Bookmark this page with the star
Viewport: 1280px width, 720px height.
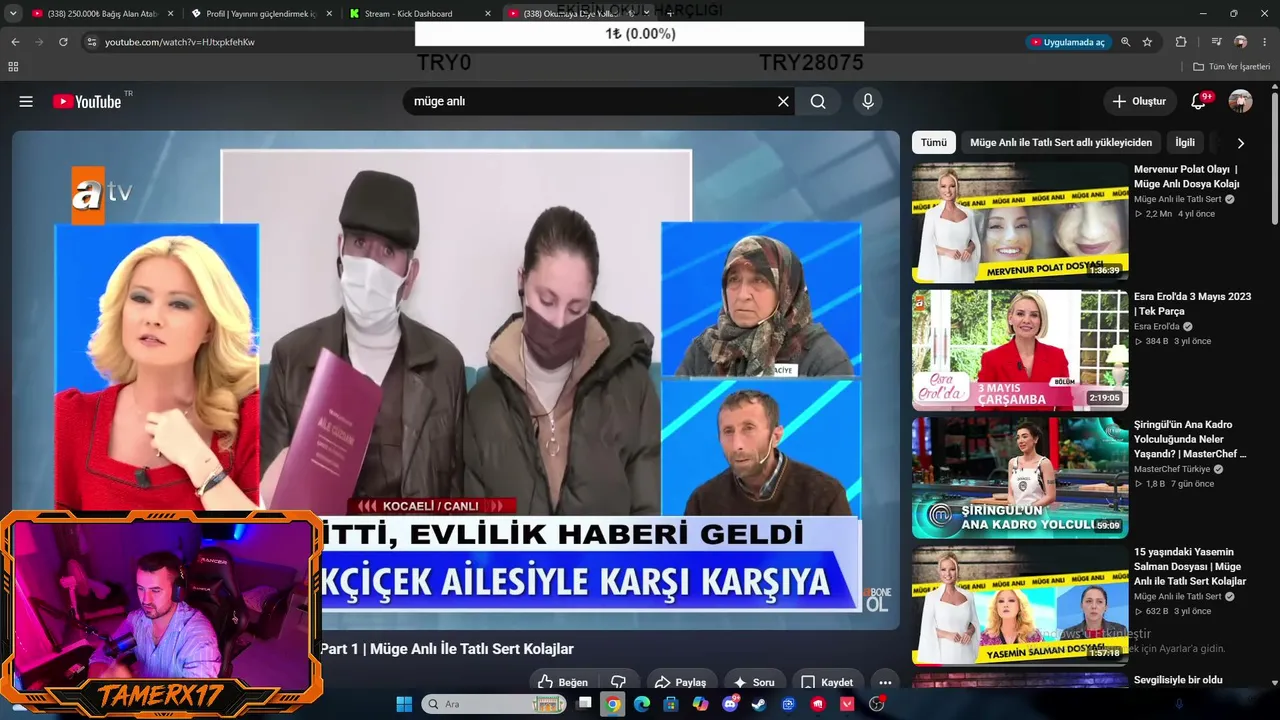point(1147,42)
